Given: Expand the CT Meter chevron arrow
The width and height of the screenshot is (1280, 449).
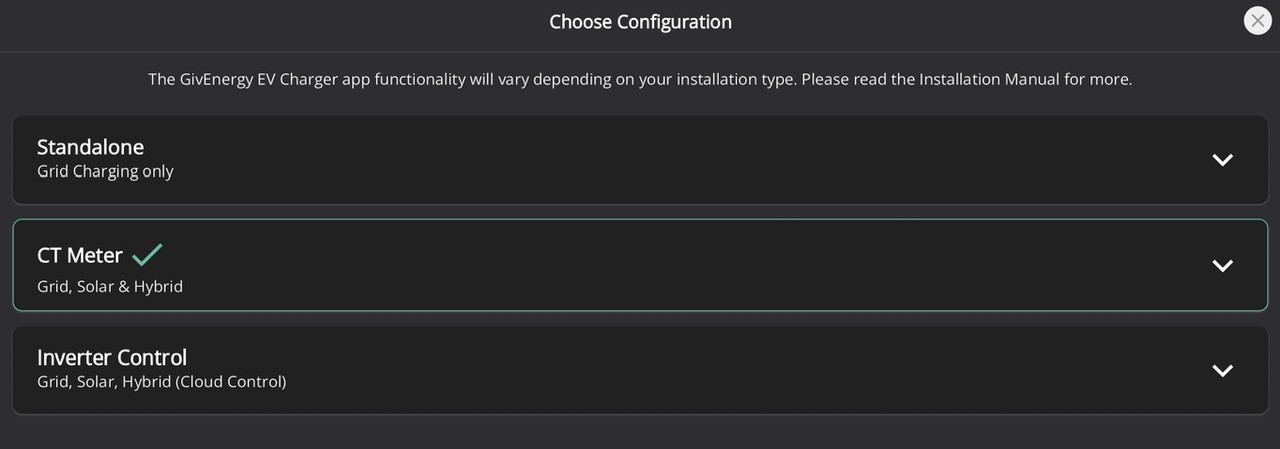Looking at the screenshot, I should point(1222,265).
